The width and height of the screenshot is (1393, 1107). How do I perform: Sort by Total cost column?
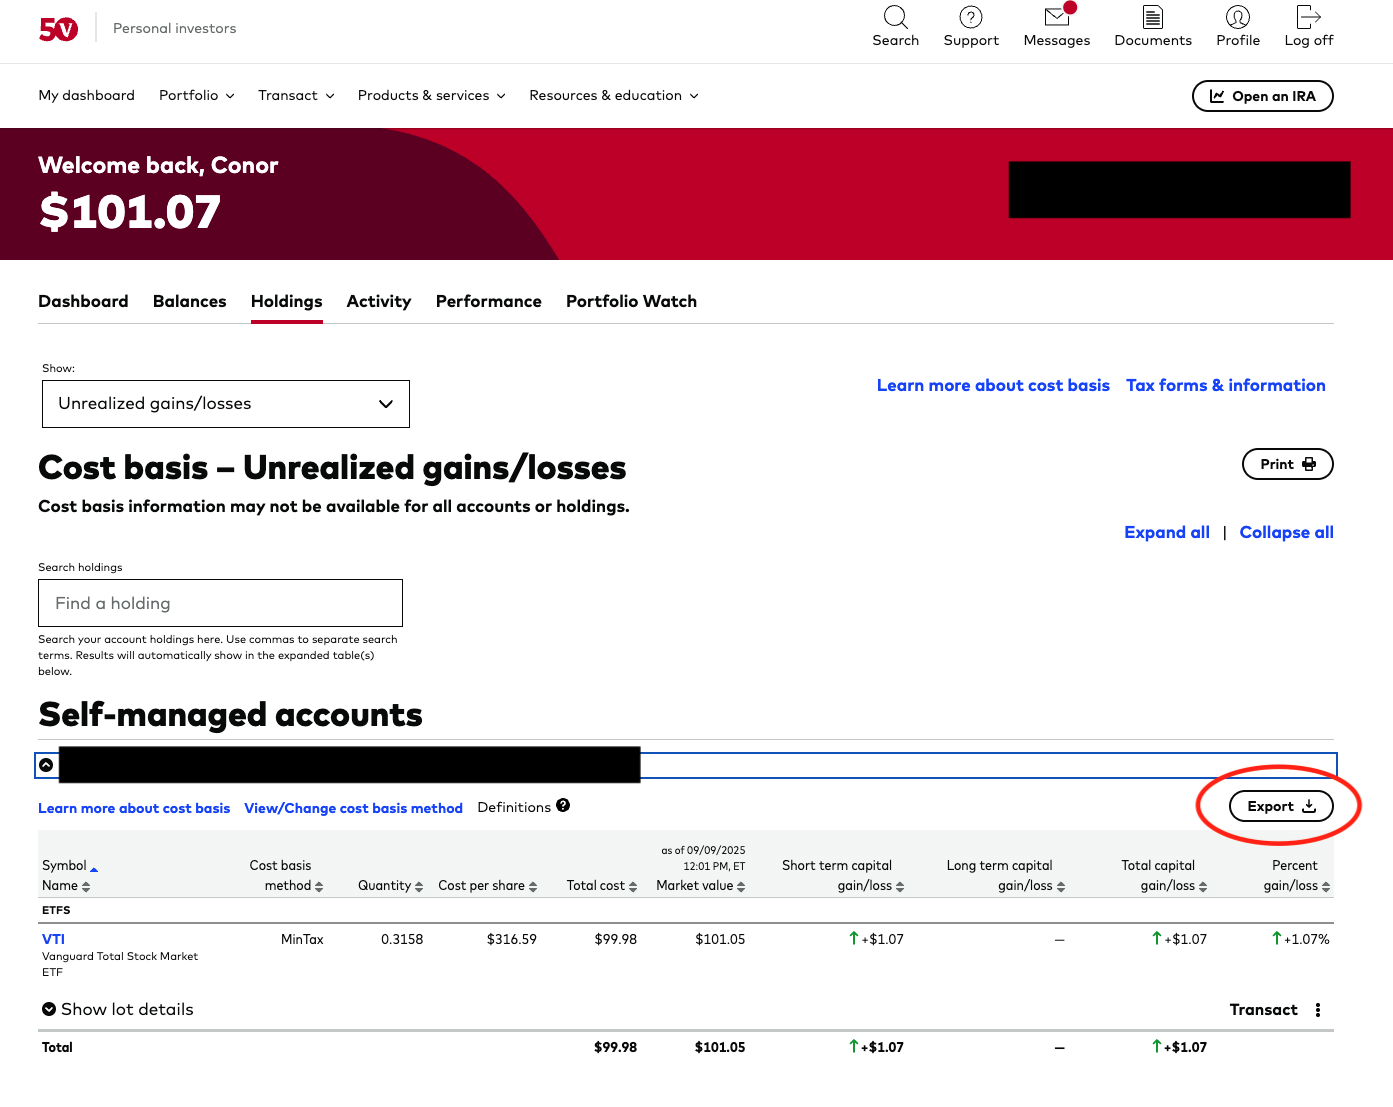(602, 886)
